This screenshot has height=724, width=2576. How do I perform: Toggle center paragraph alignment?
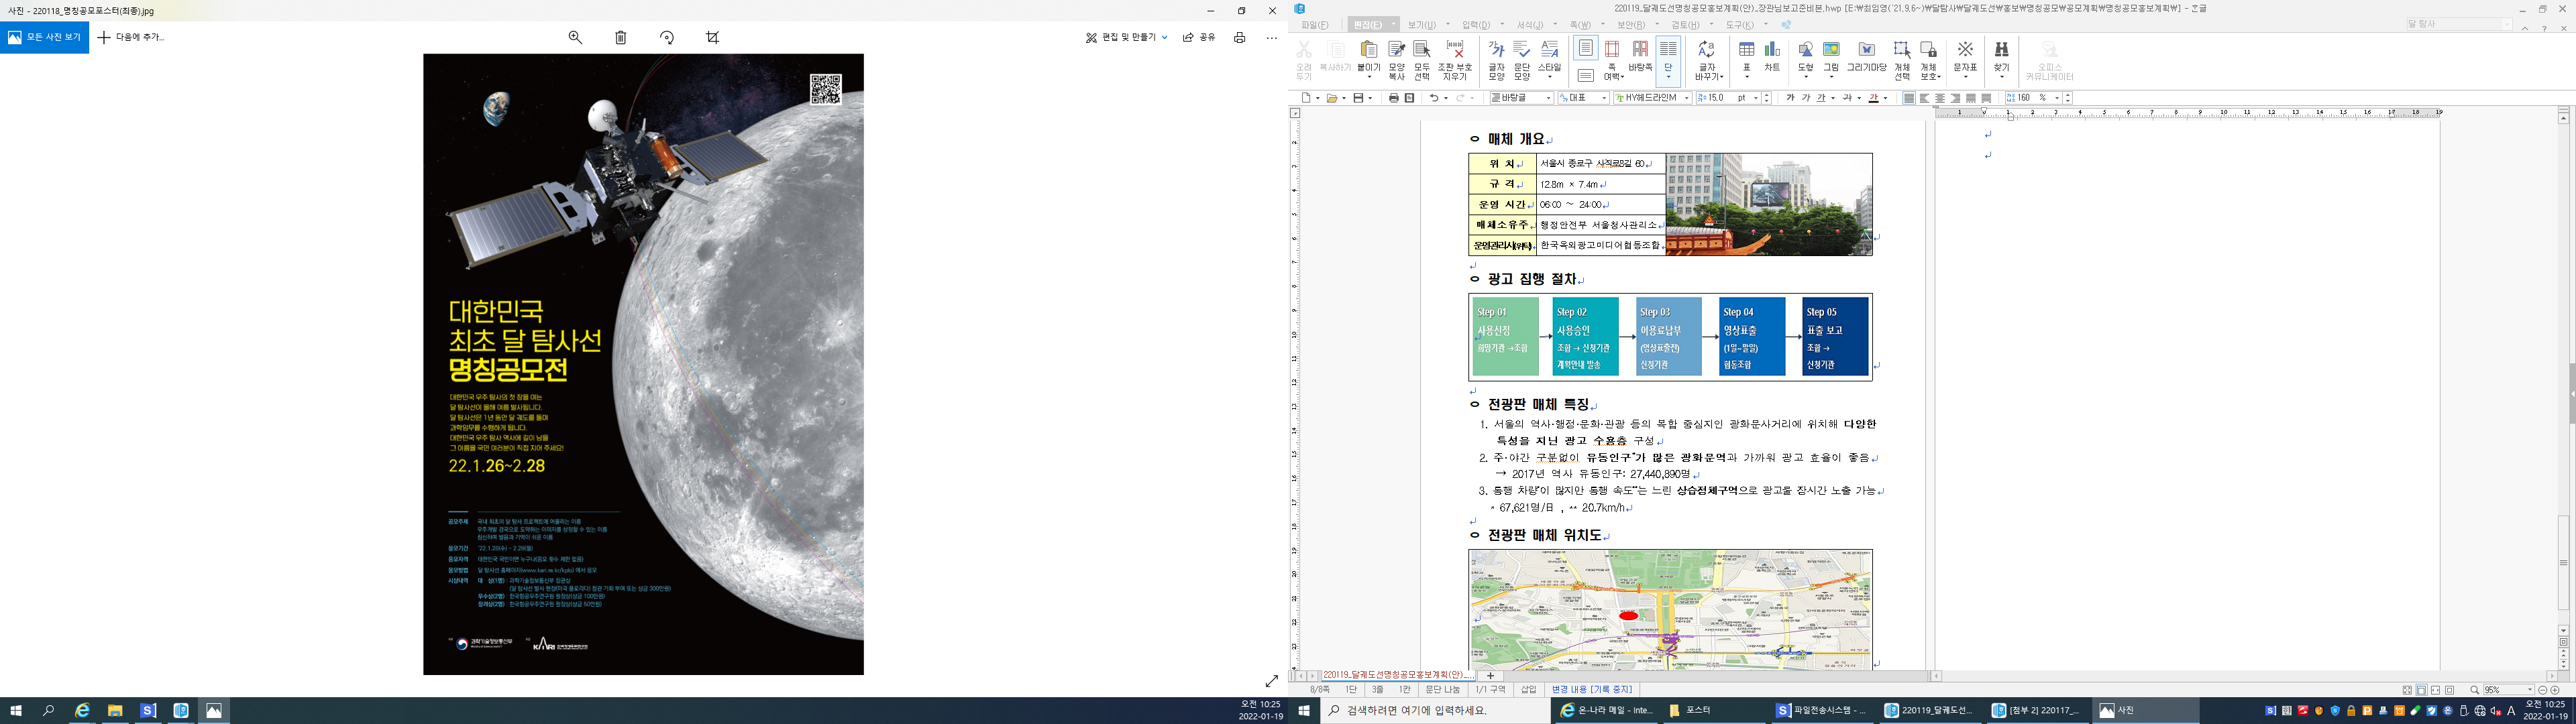tap(1940, 98)
